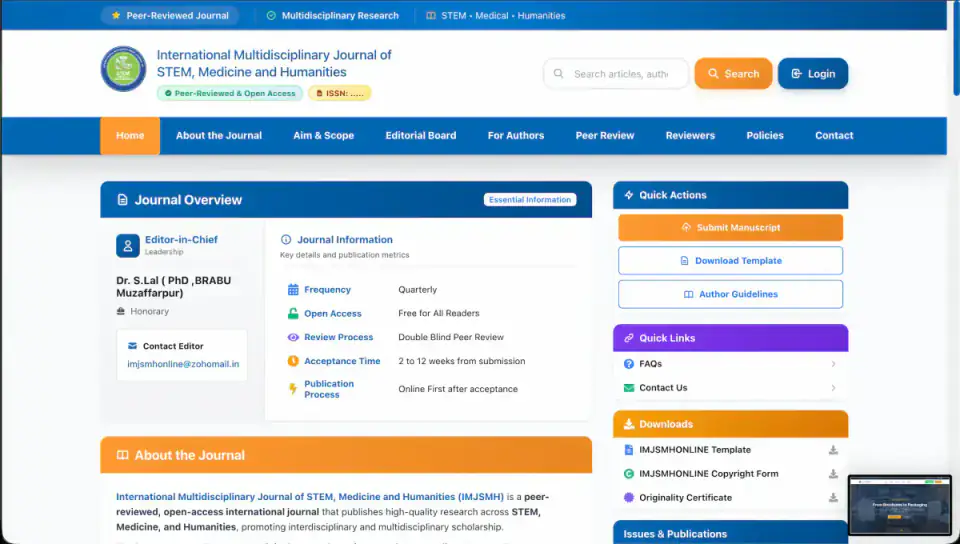Click the Frequency calendar icon
The width and height of the screenshot is (960, 544).
click(293, 290)
